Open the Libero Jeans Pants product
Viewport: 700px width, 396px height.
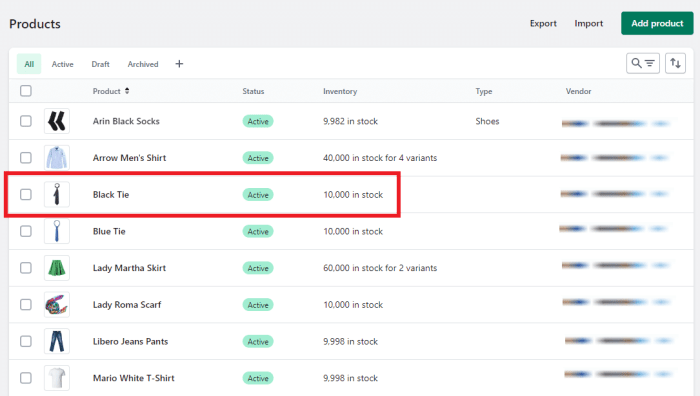[130, 341]
